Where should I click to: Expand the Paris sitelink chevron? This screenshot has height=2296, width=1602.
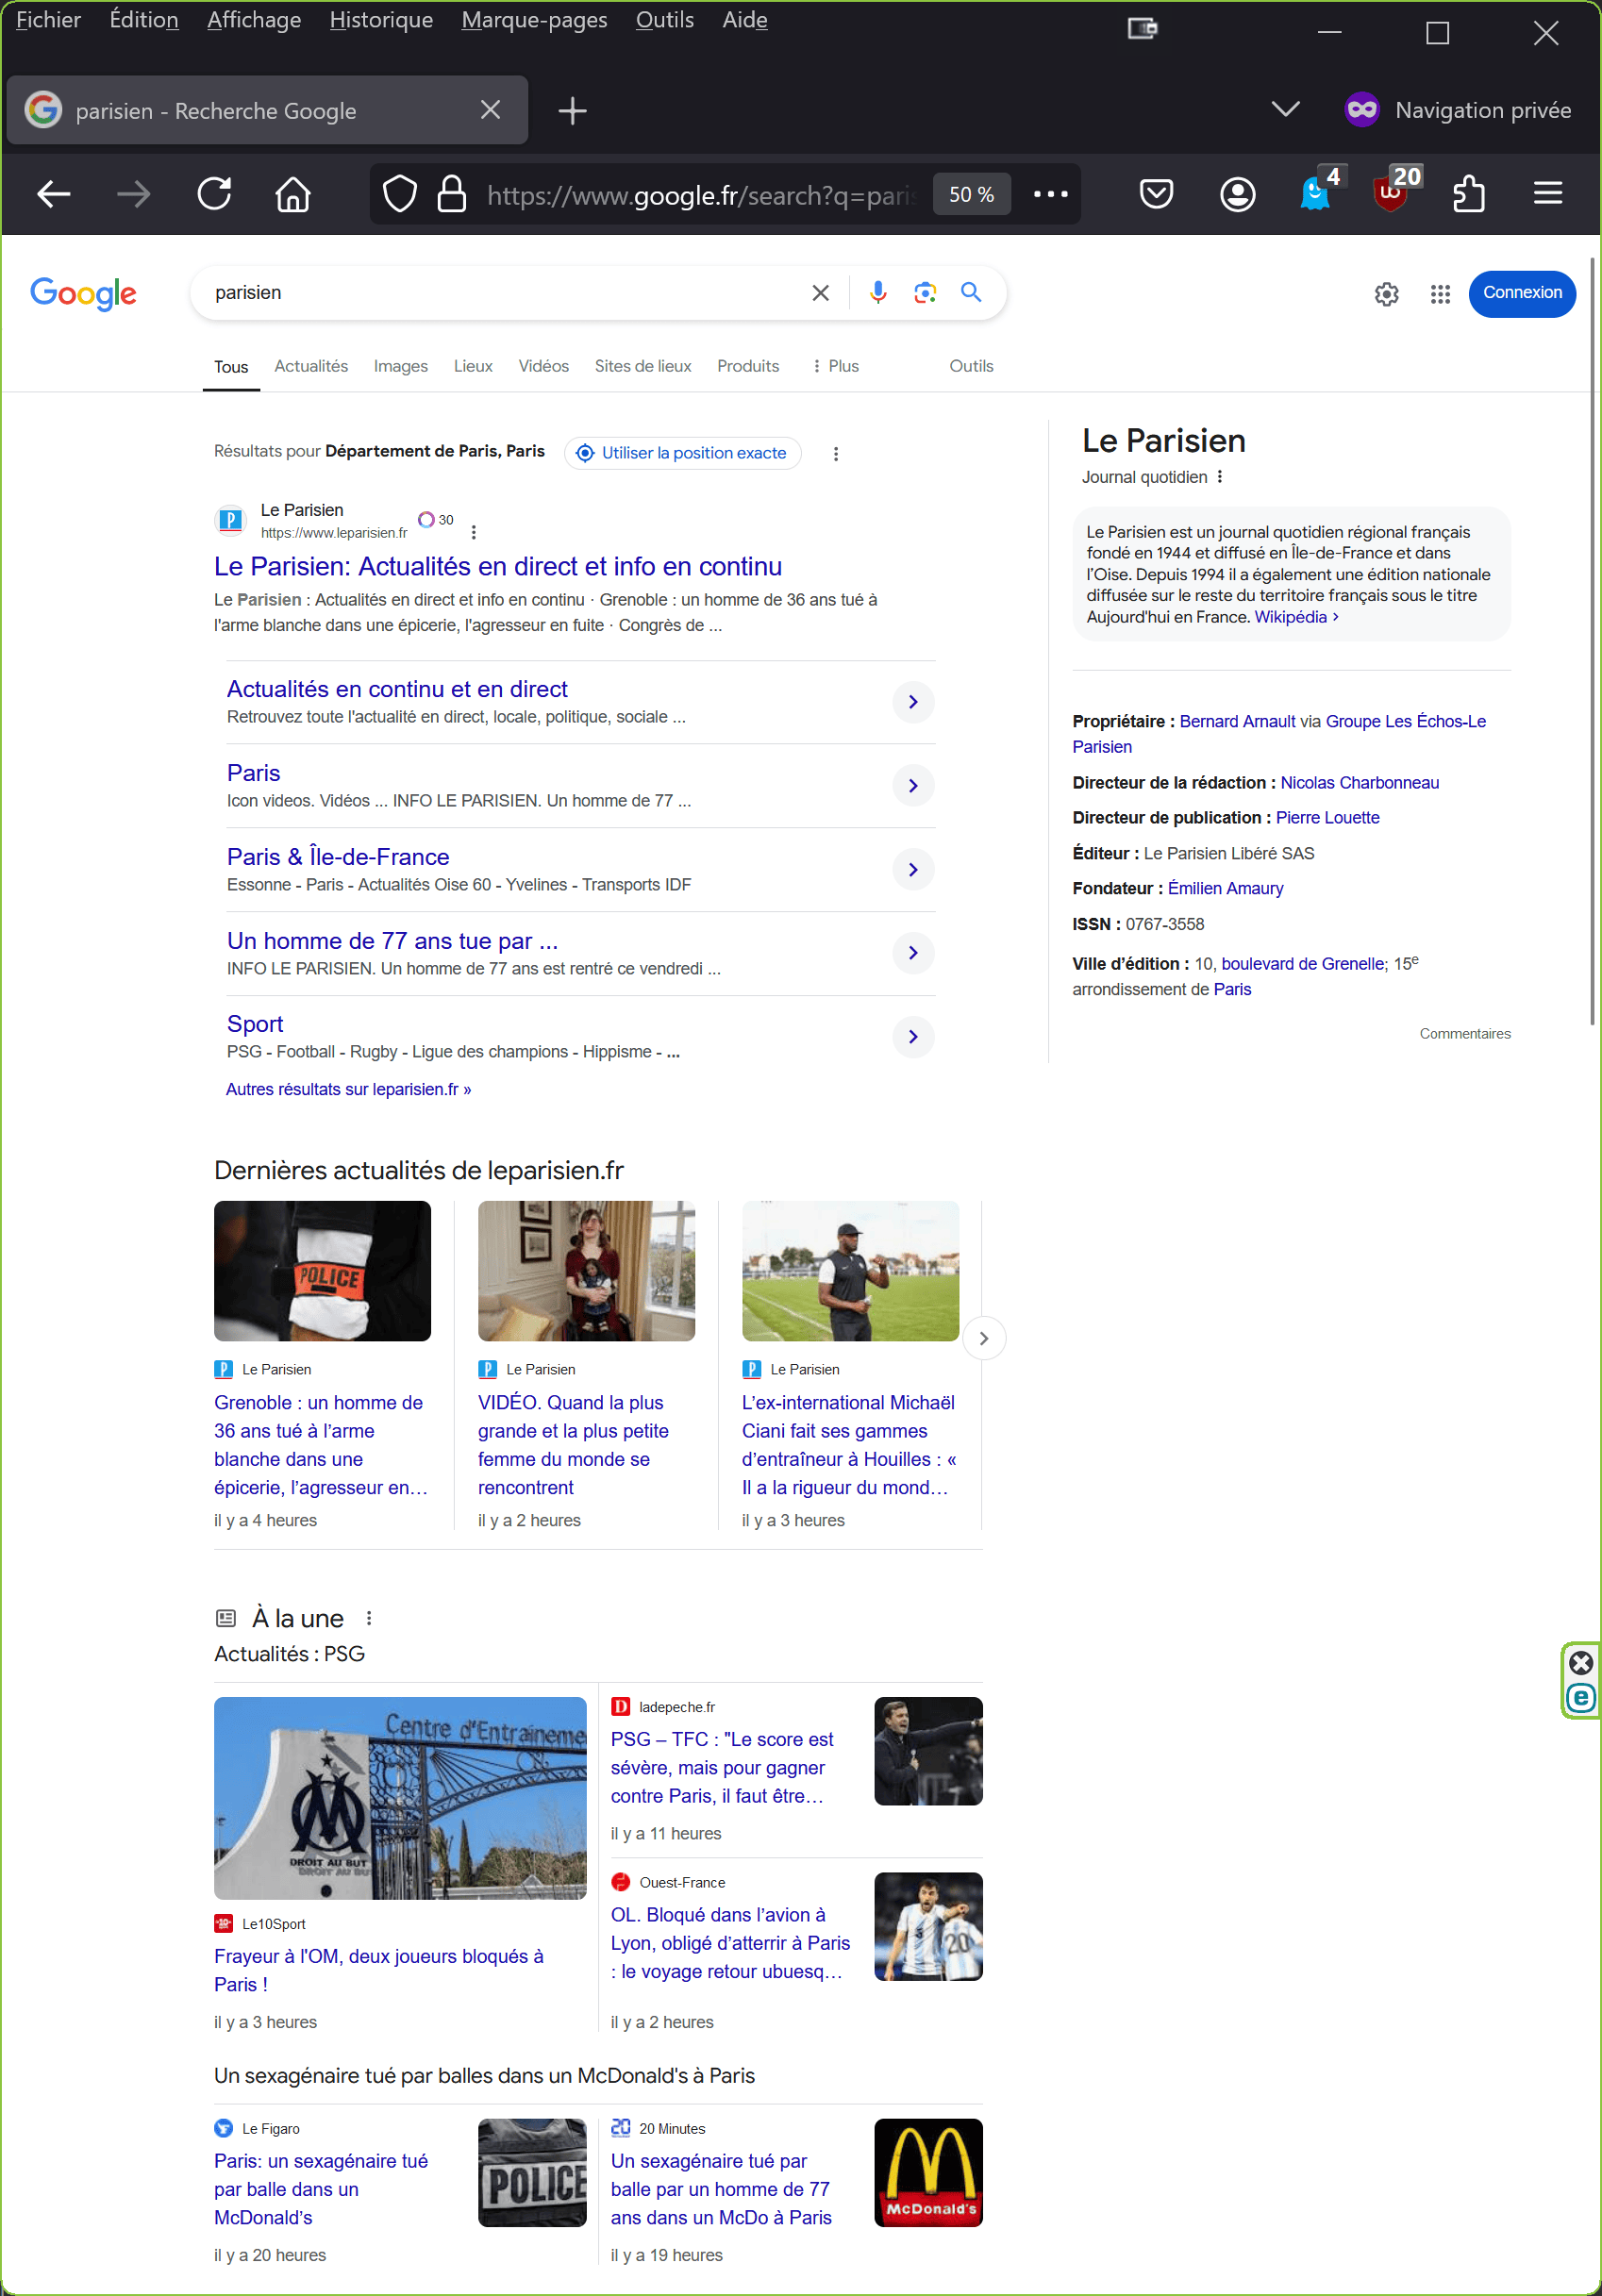coord(913,786)
